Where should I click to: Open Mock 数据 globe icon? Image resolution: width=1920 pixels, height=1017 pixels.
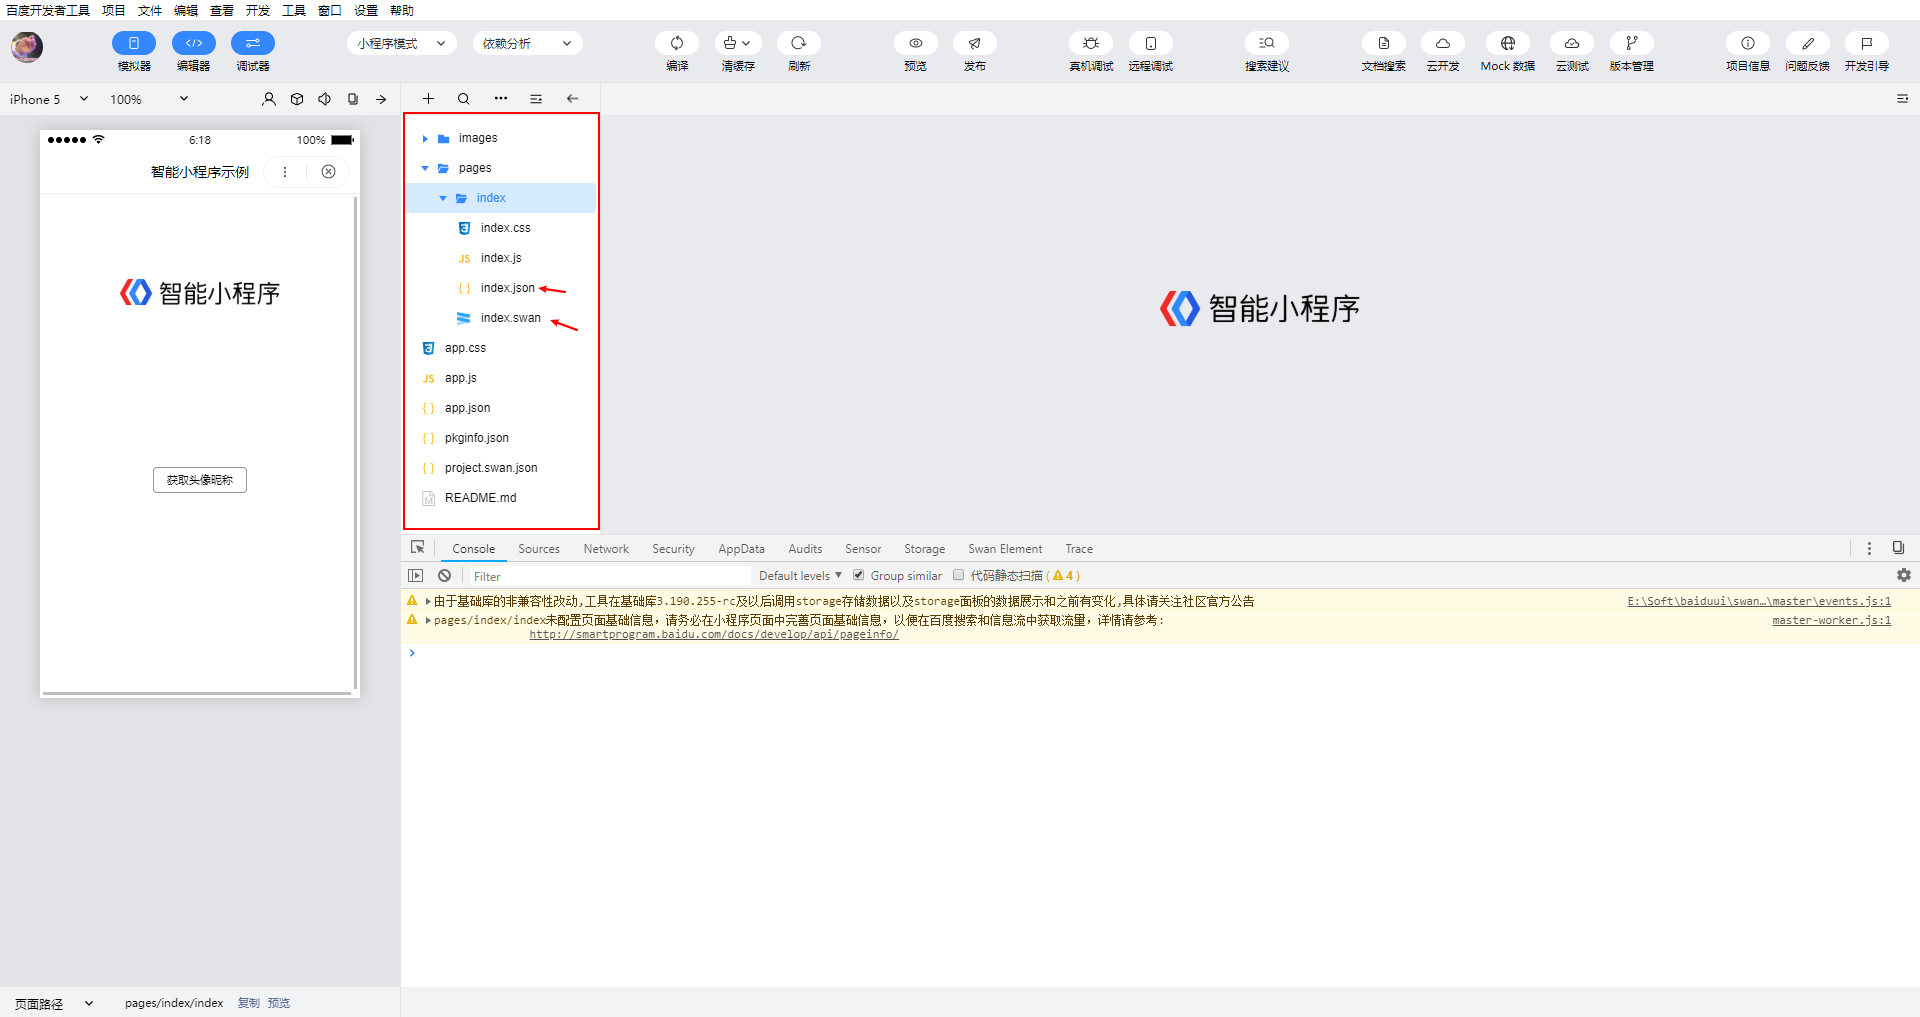pos(1508,43)
